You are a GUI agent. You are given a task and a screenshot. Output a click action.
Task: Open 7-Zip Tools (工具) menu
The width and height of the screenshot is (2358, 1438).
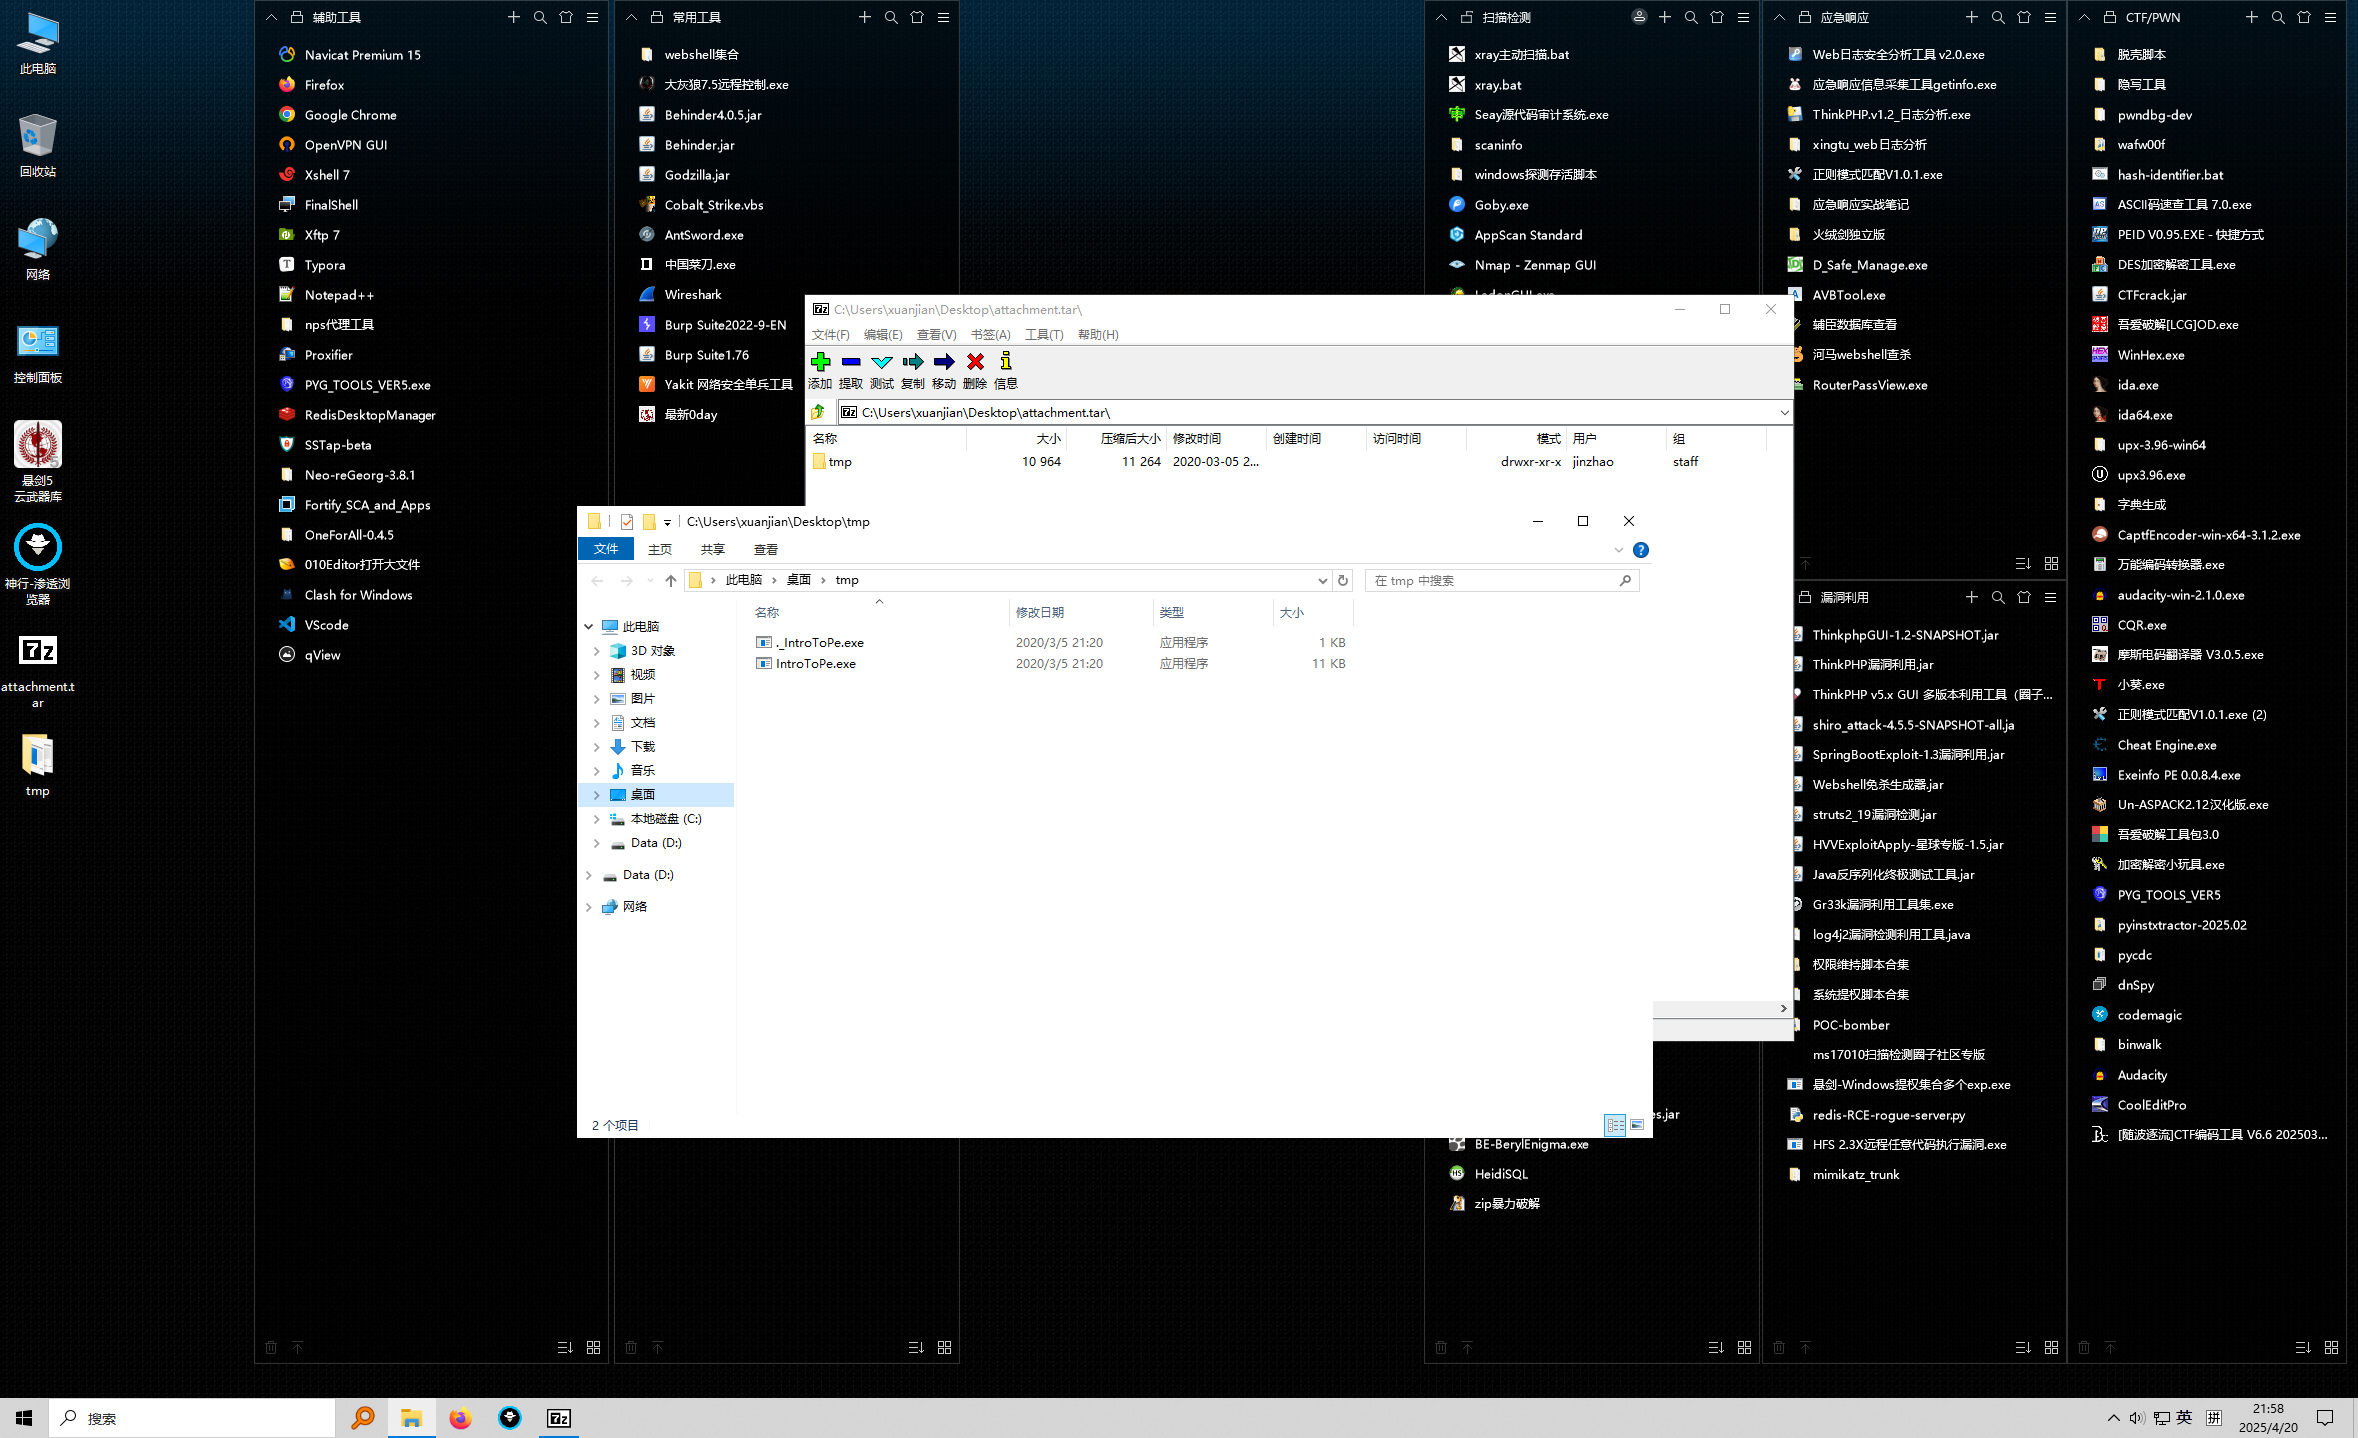coord(1044,334)
